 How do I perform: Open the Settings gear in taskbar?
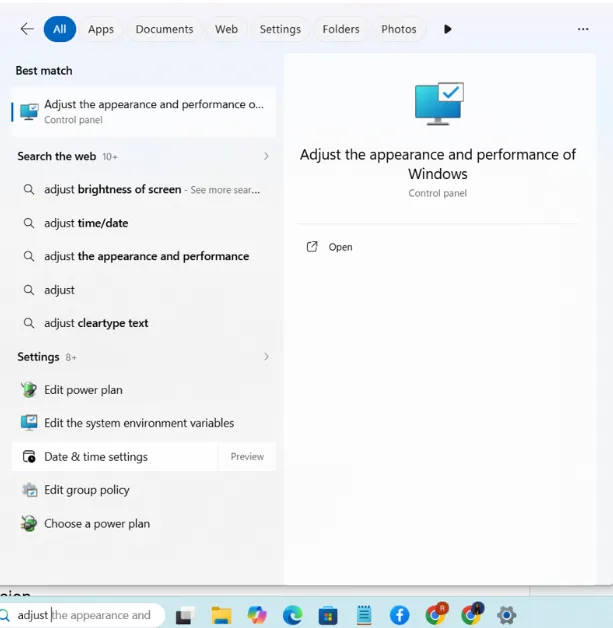coord(506,615)
